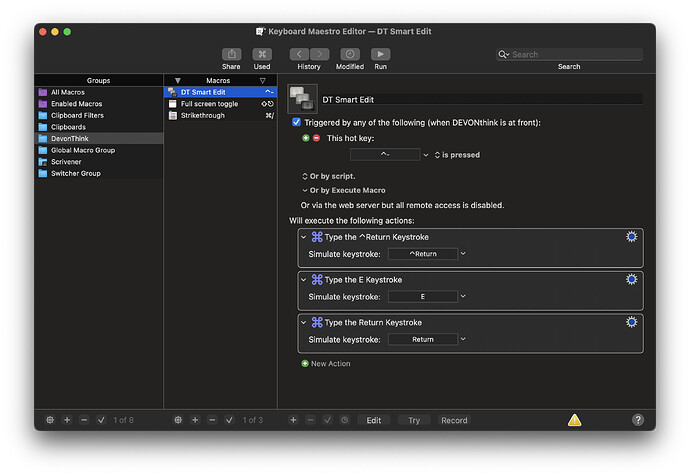
Task: Select the Clipboards group
Action: pos(99,127)
